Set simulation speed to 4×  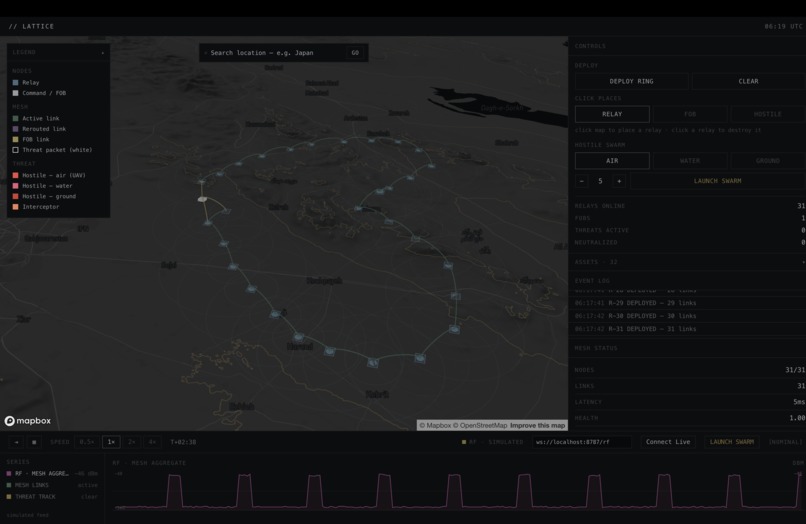click(152, 442)
